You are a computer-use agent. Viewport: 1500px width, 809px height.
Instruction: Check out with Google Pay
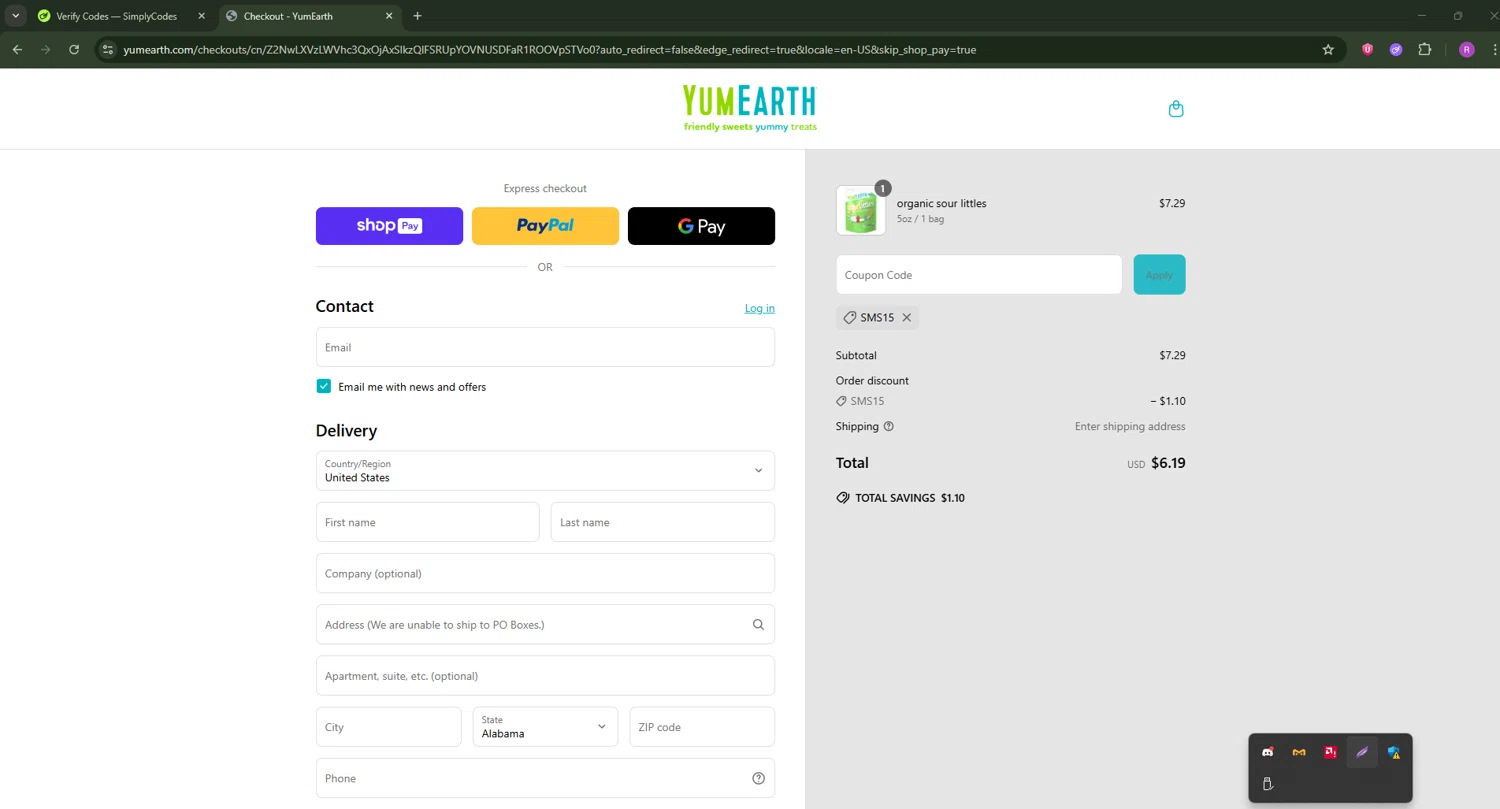point(701,226)
